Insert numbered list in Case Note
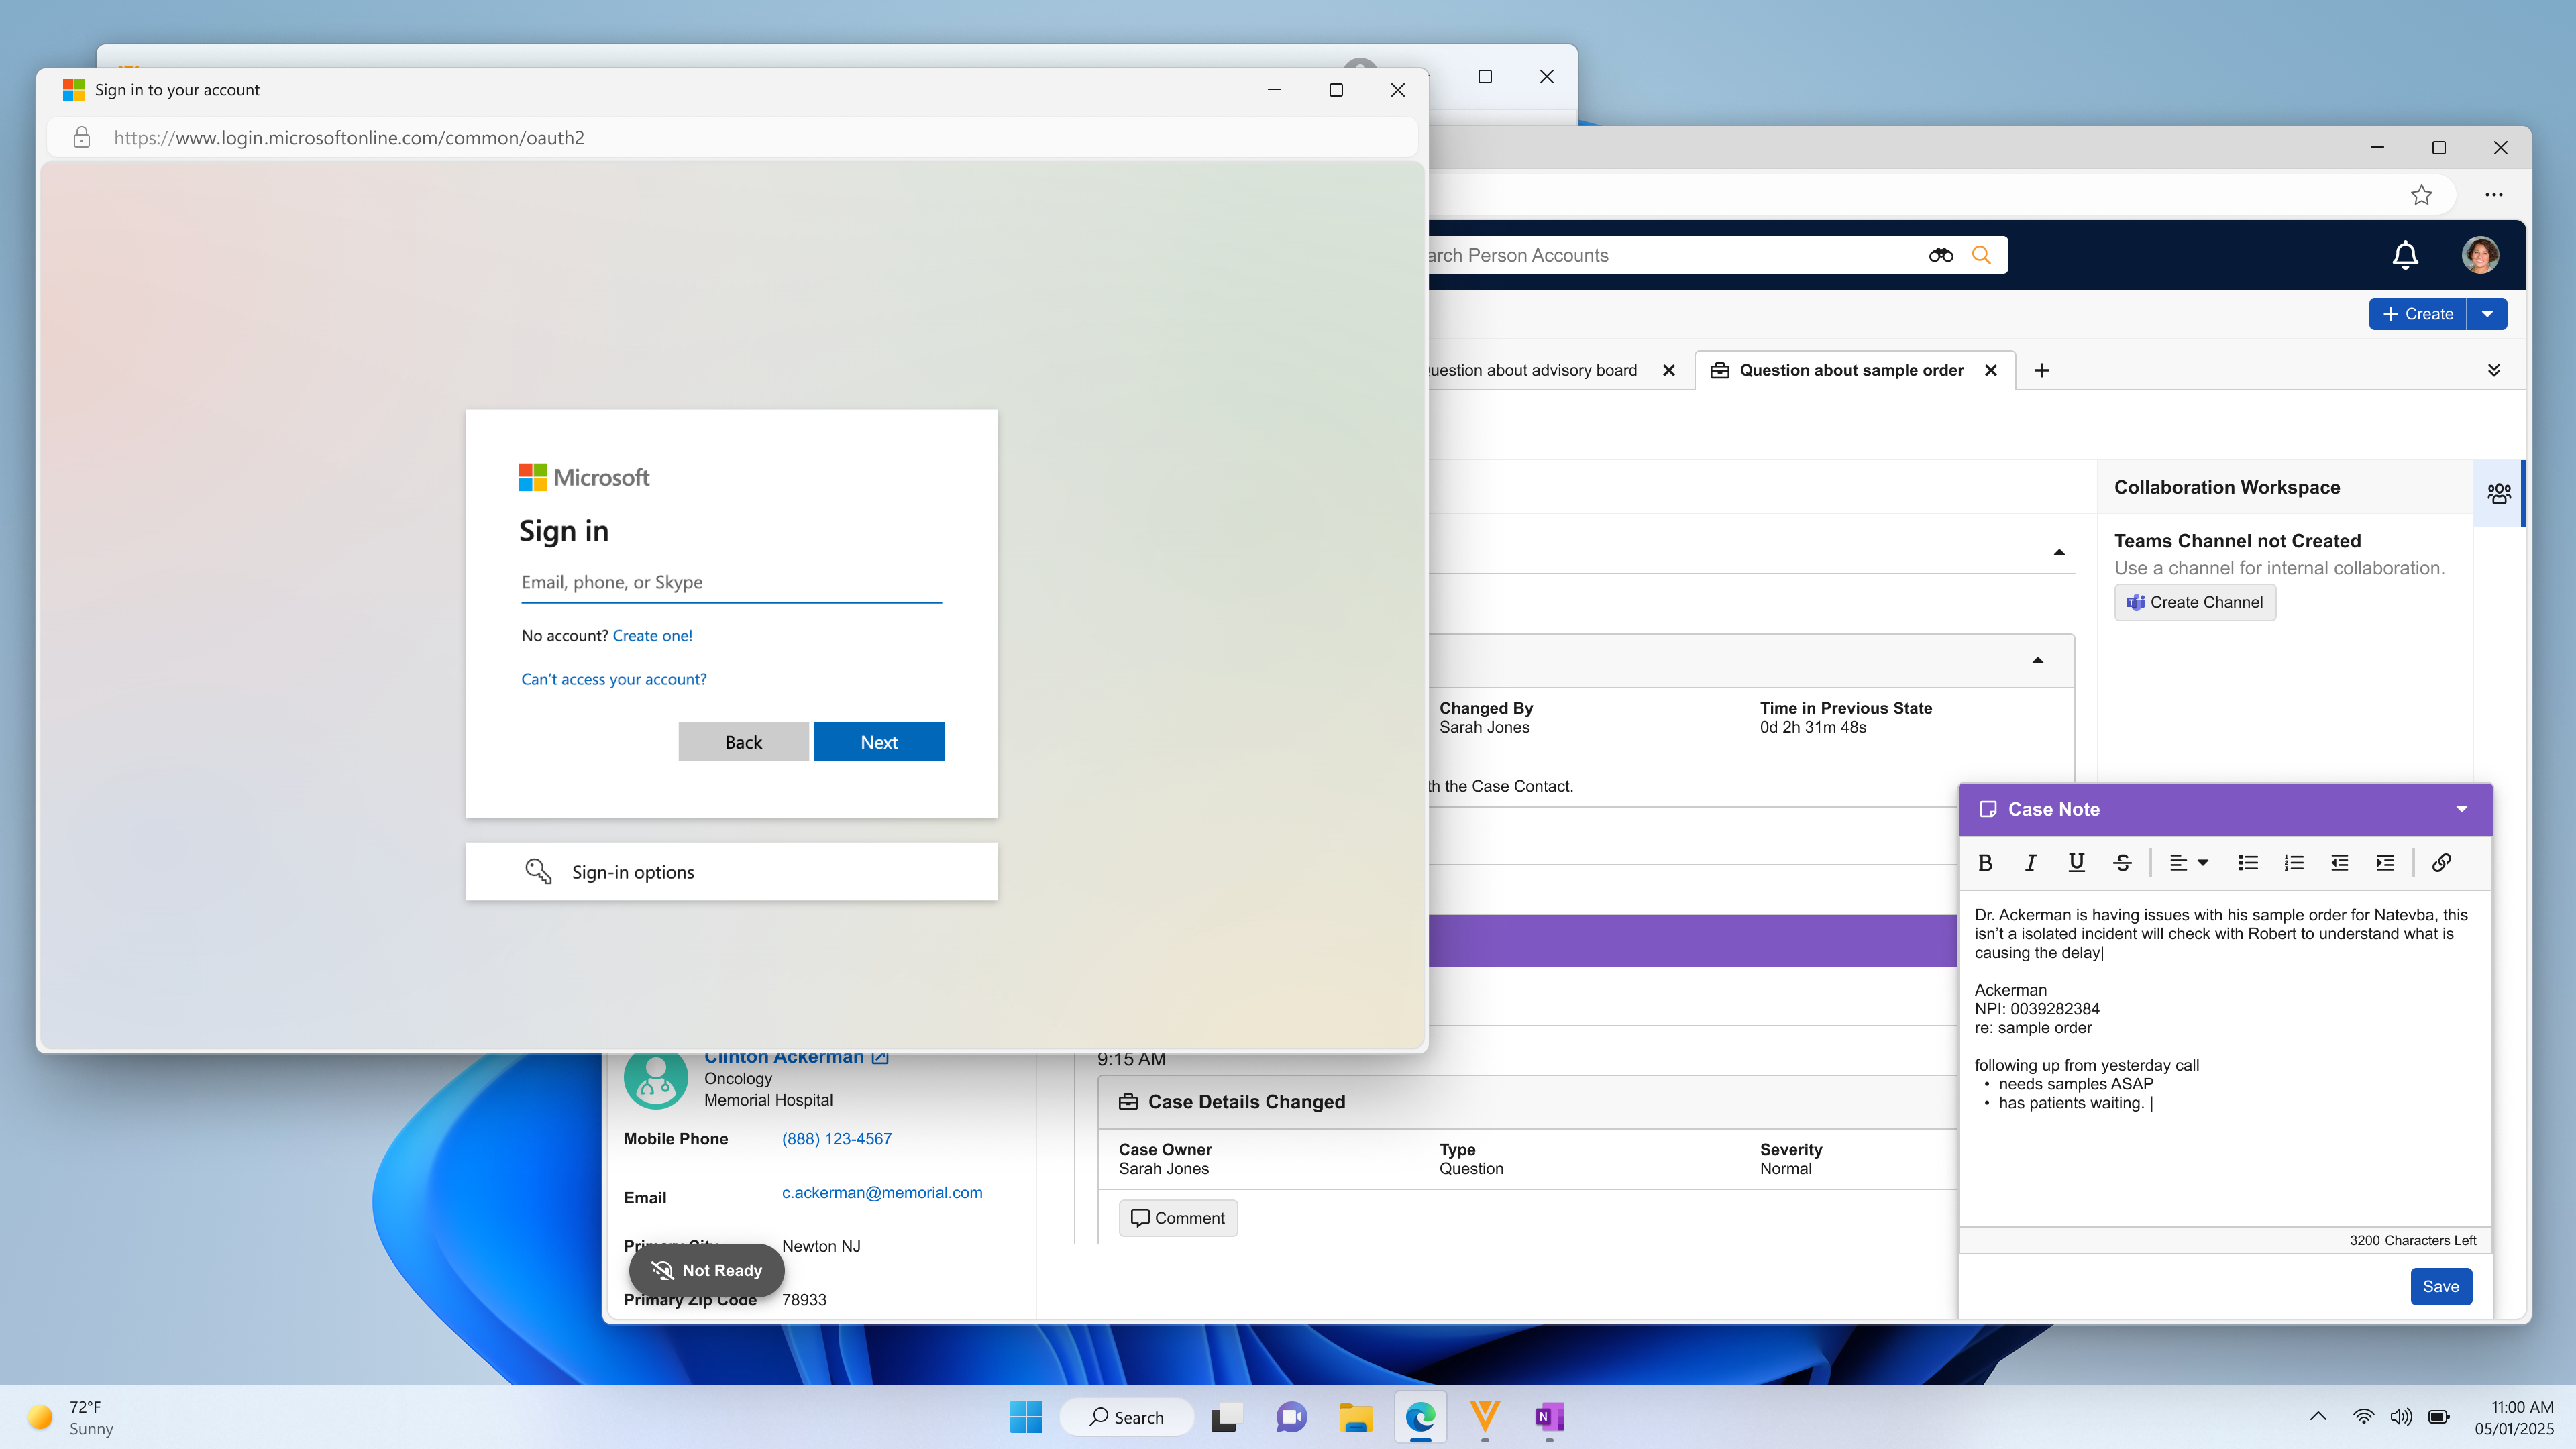 pos(2294,863)
